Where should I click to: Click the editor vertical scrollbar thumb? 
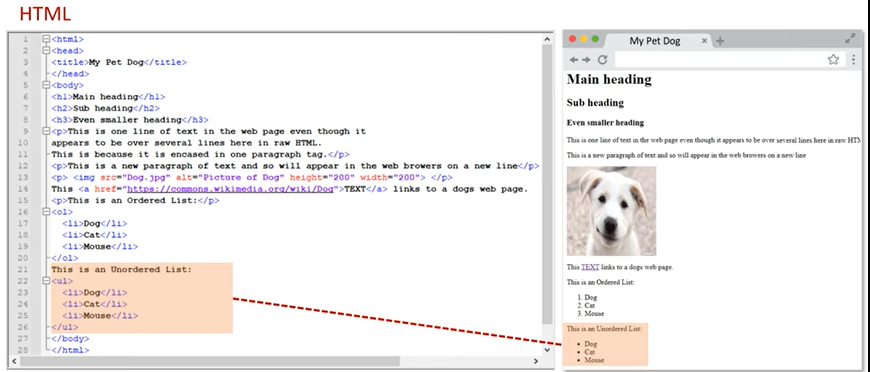tap(547, 184)
